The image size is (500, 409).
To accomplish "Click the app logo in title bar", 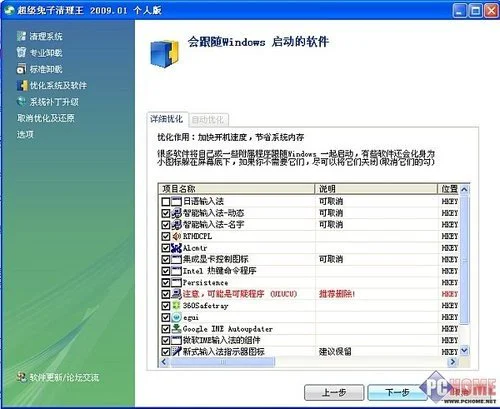I will pyautogui.click(x=9, y=10).
